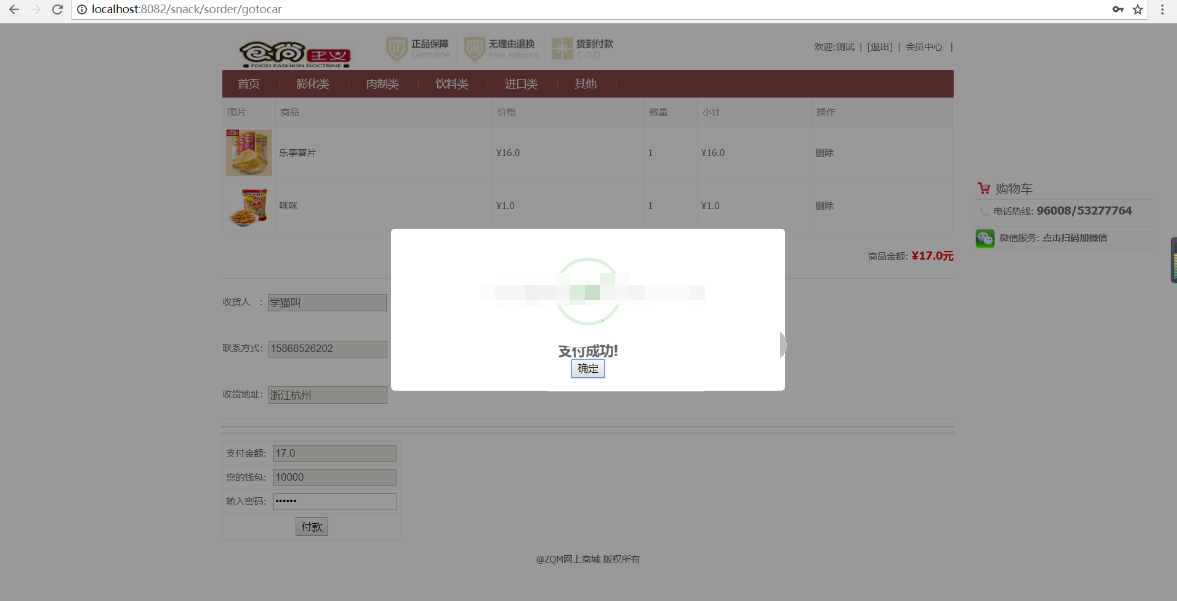The height and width of the screenshot is (601, 1177).
Task: Click the 乐事薯片 product thumbnail
Action: point(248,152)
